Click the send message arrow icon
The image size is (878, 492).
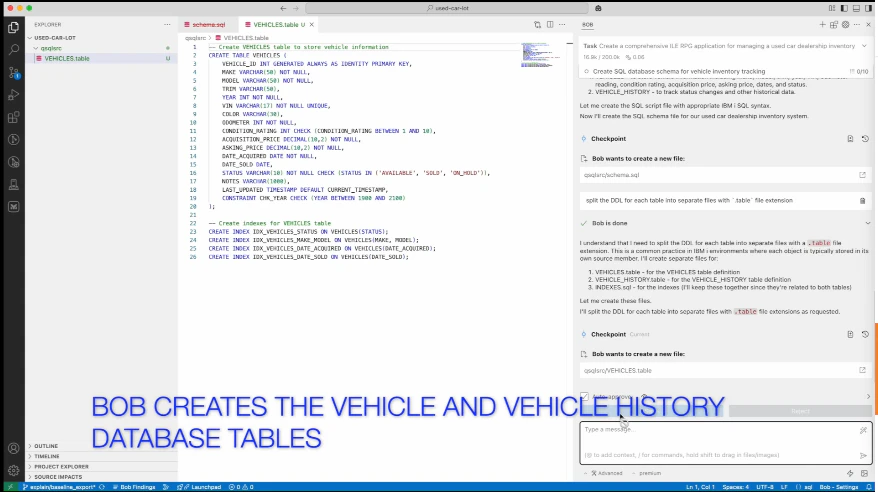tap(863, 455)
